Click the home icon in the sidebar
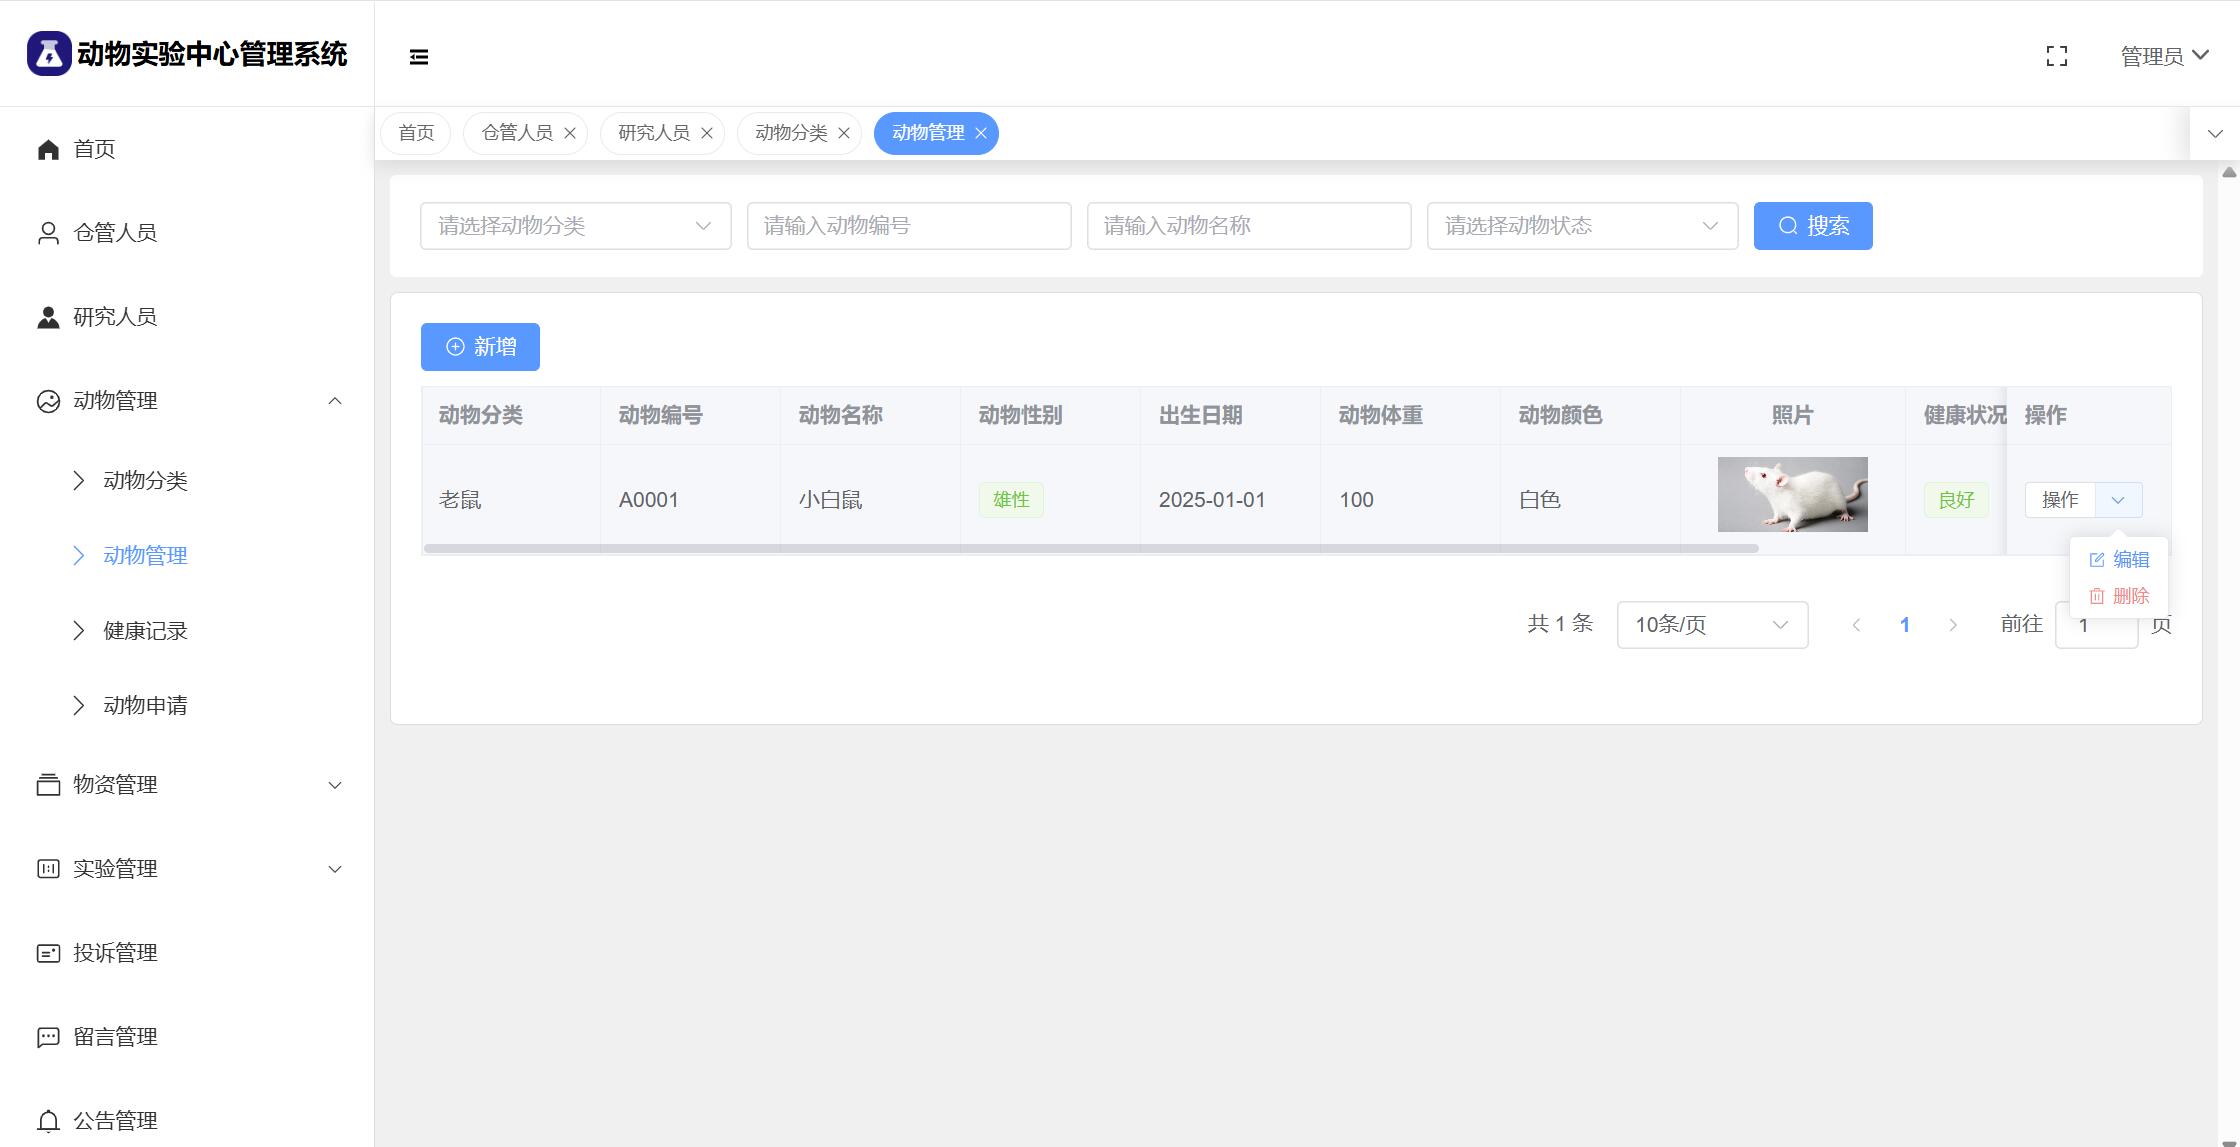Image resolution: width=2240 pixels, height=1147 pixels. (48, 149)
